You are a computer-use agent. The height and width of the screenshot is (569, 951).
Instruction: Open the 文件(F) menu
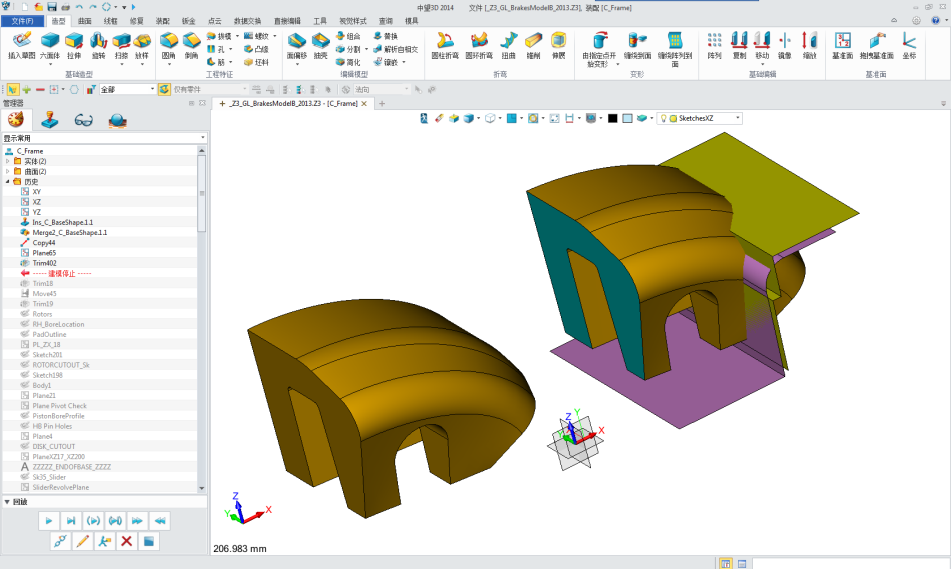(22, 20)
